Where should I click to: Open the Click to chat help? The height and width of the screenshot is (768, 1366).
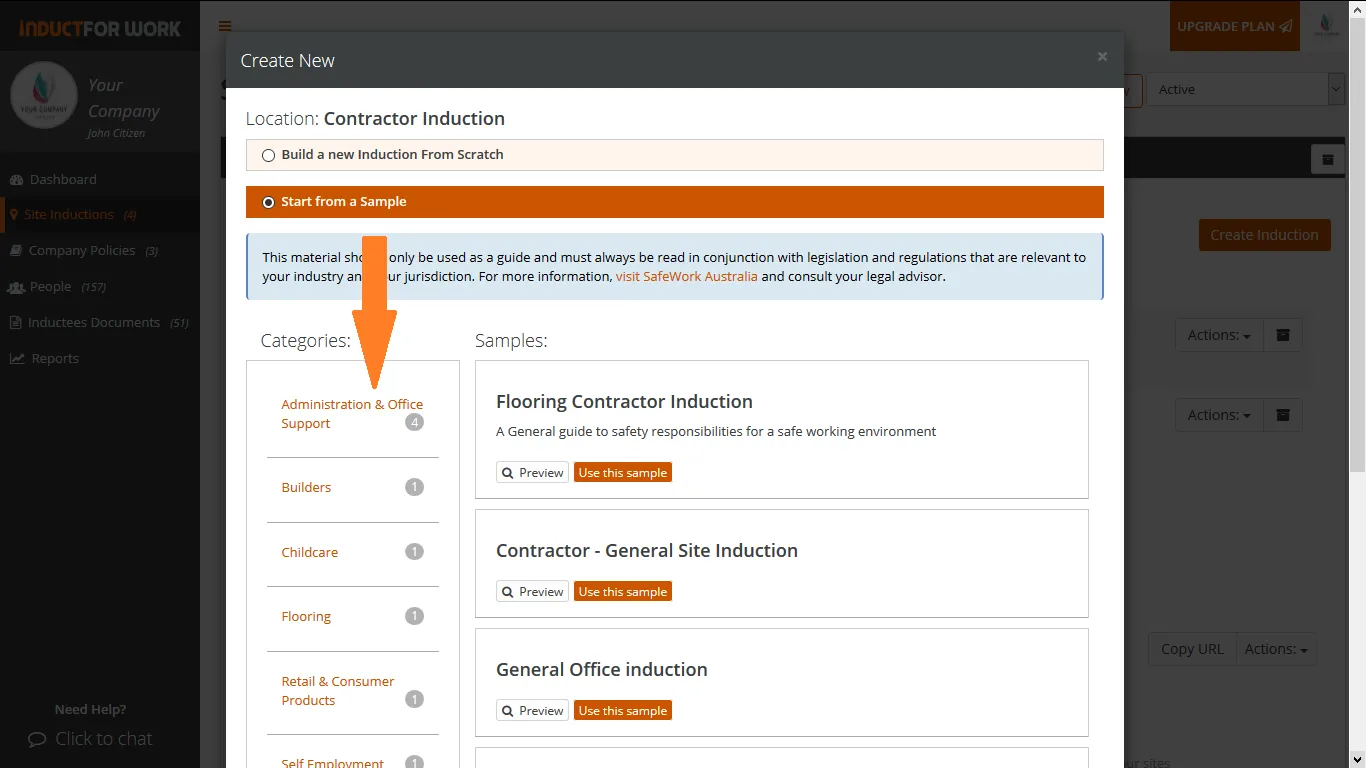point(90,739)
